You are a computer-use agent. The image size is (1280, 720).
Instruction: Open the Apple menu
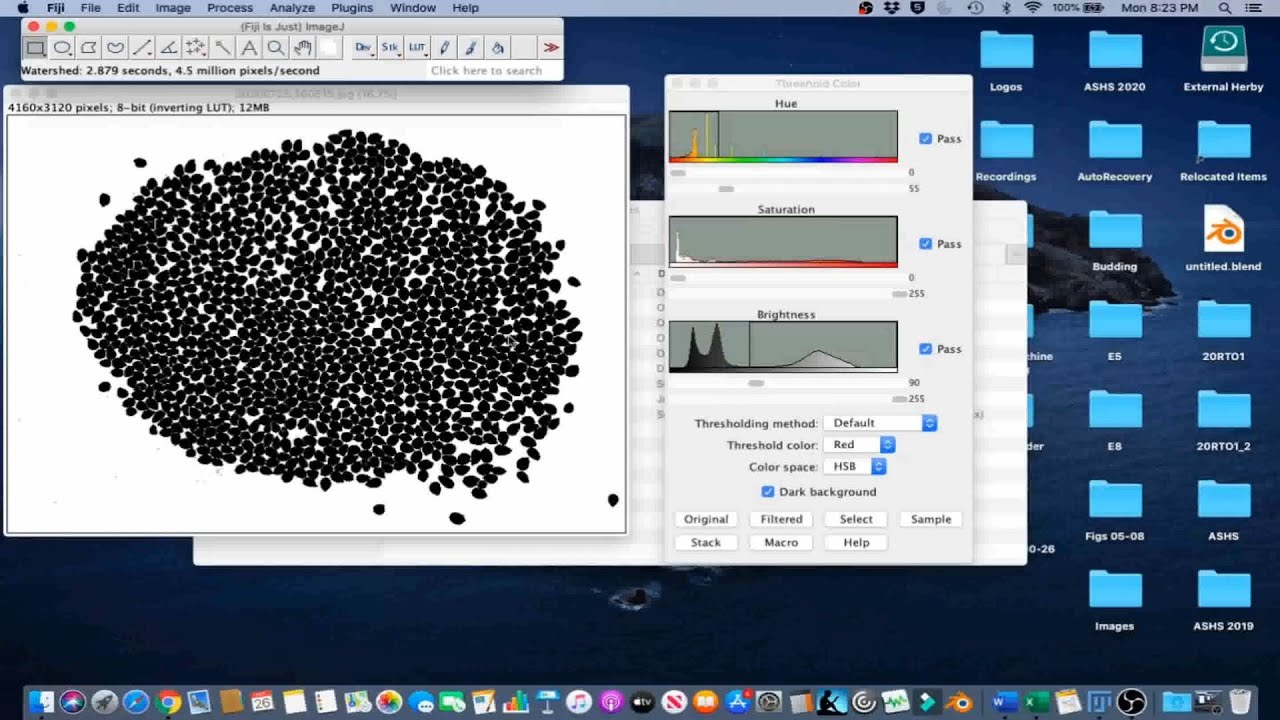click(x=22, y=8)
